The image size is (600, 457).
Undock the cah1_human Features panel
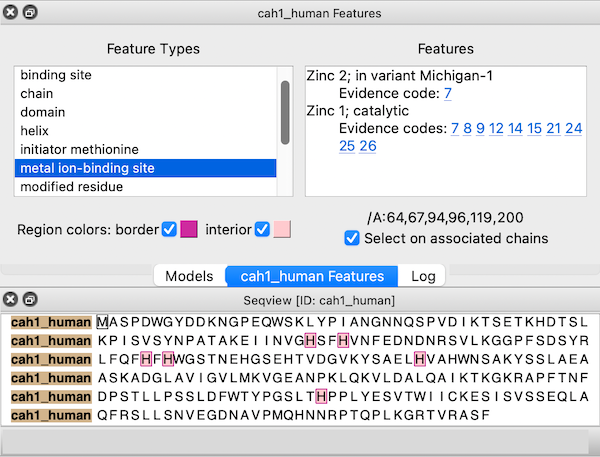point(29,13)
